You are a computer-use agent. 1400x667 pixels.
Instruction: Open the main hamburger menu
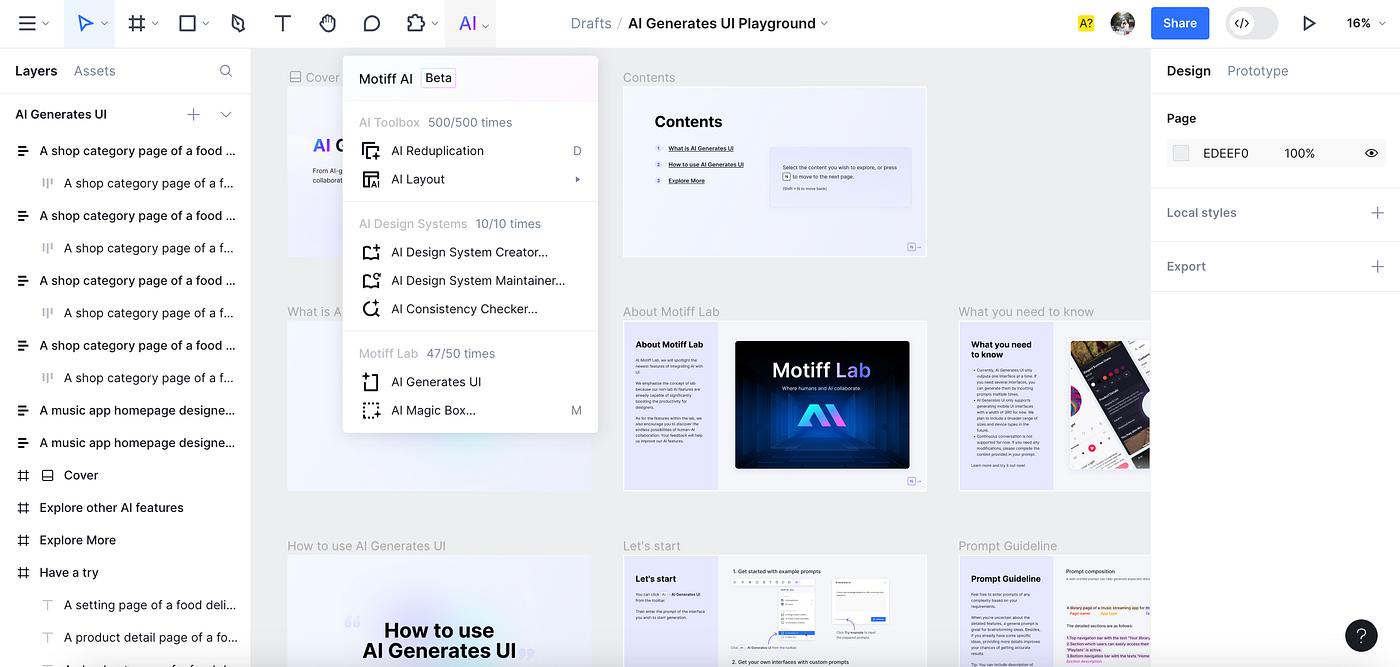27,23
